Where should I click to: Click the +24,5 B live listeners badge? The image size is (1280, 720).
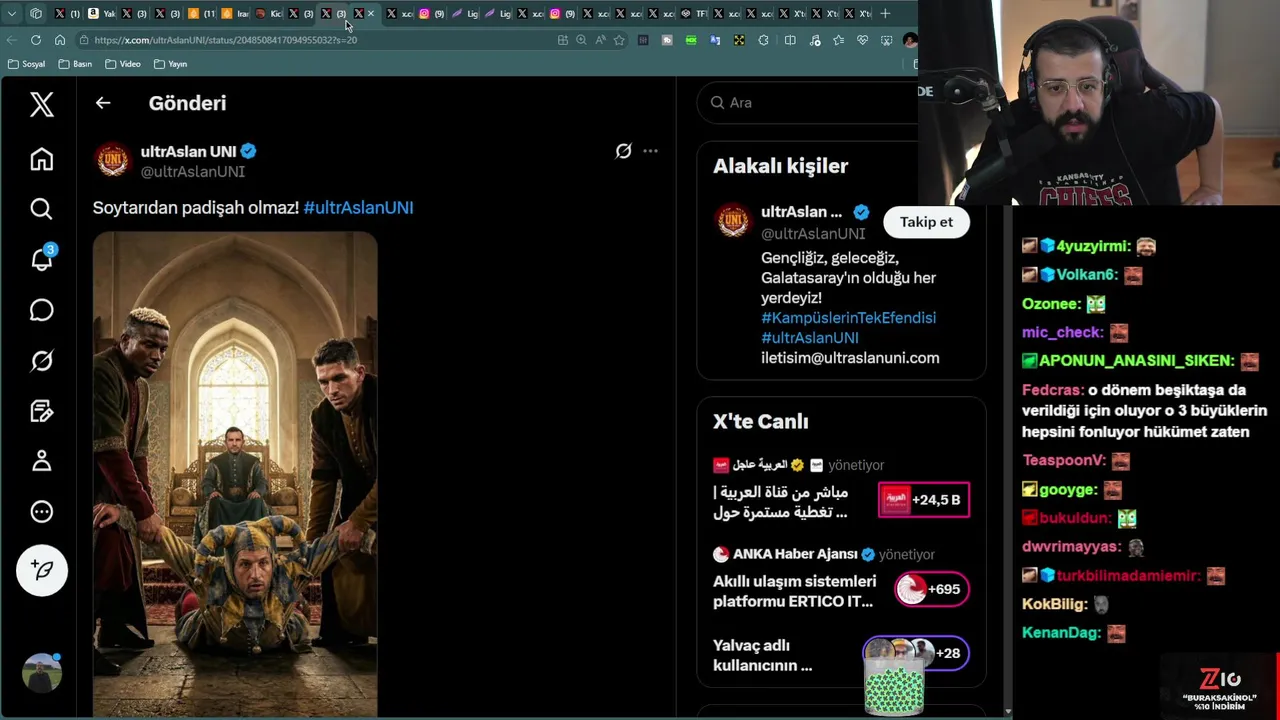point(923,500)
